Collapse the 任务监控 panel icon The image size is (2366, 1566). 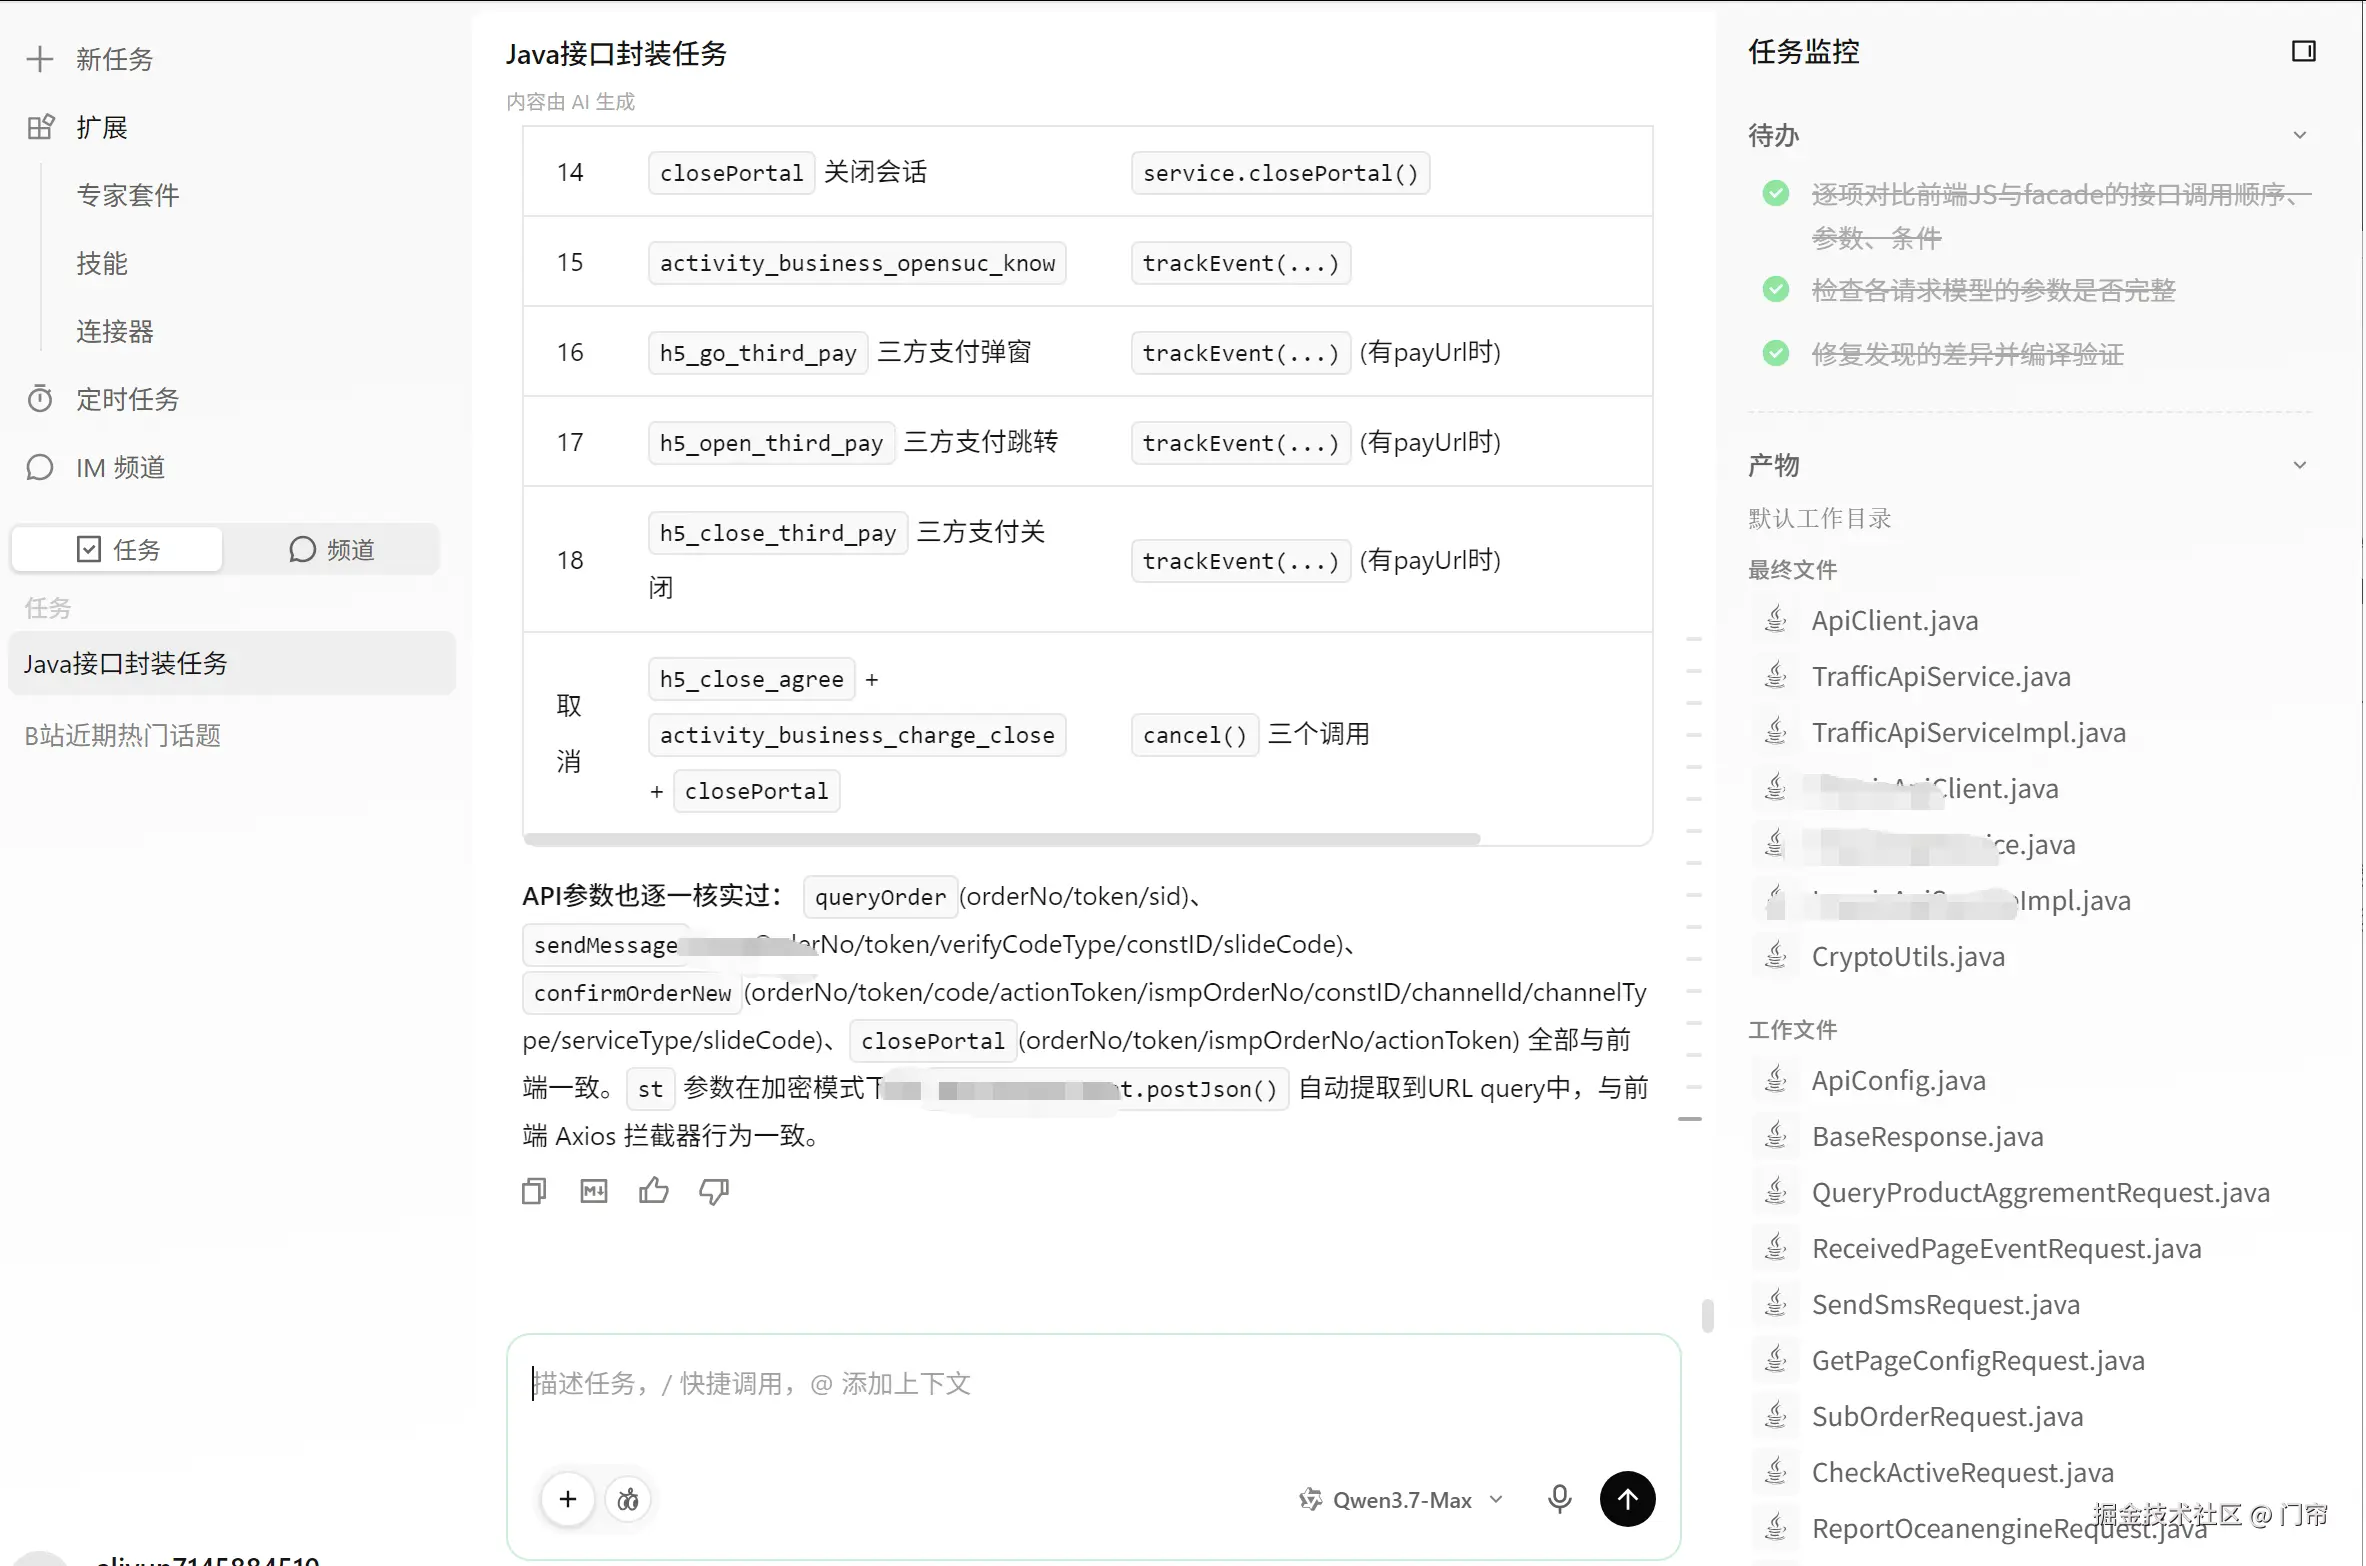point(2303,51)
